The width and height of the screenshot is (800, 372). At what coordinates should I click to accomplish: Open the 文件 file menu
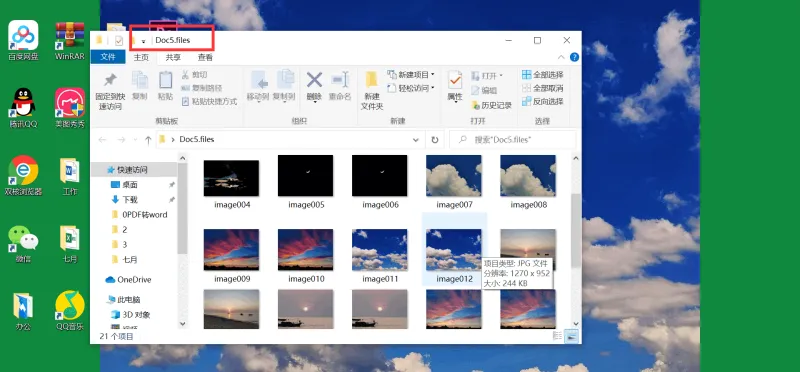pyautogui.click(x=108, y=57)
